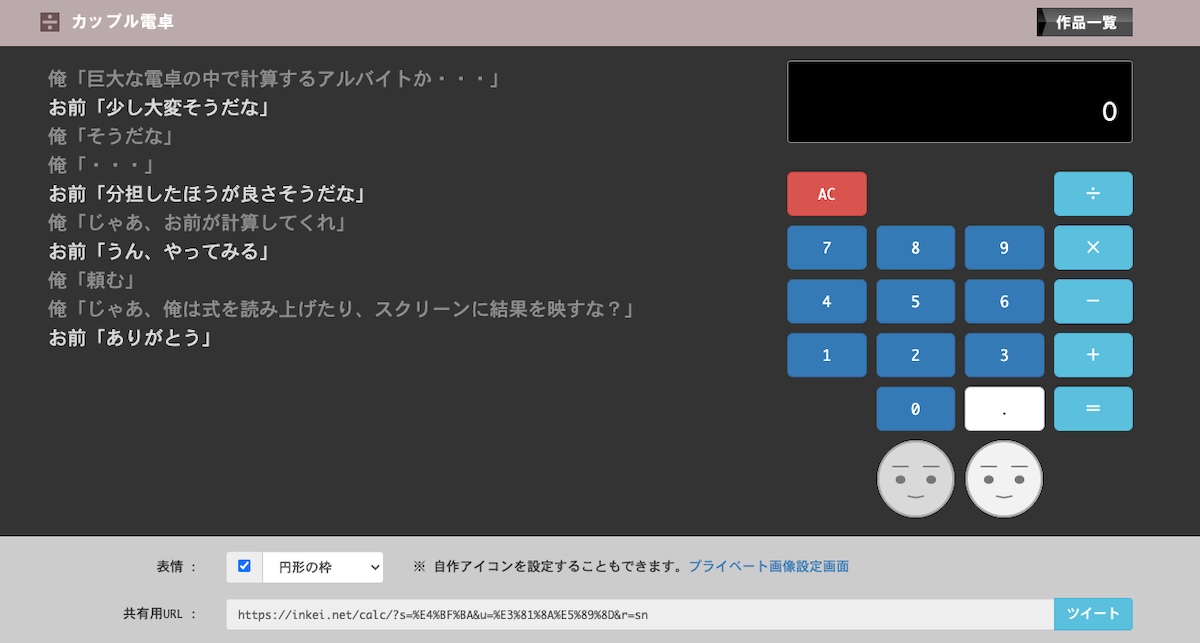This screenshot has height=643, width=1200.
Task: Click the calculator result display
Action: point(959,102)
